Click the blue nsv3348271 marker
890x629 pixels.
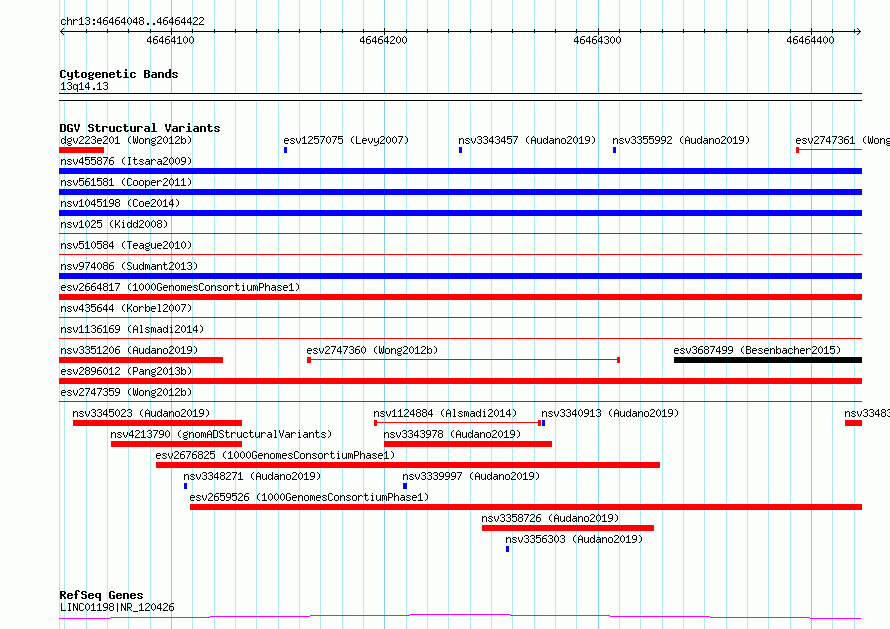(x=186, y=486)
